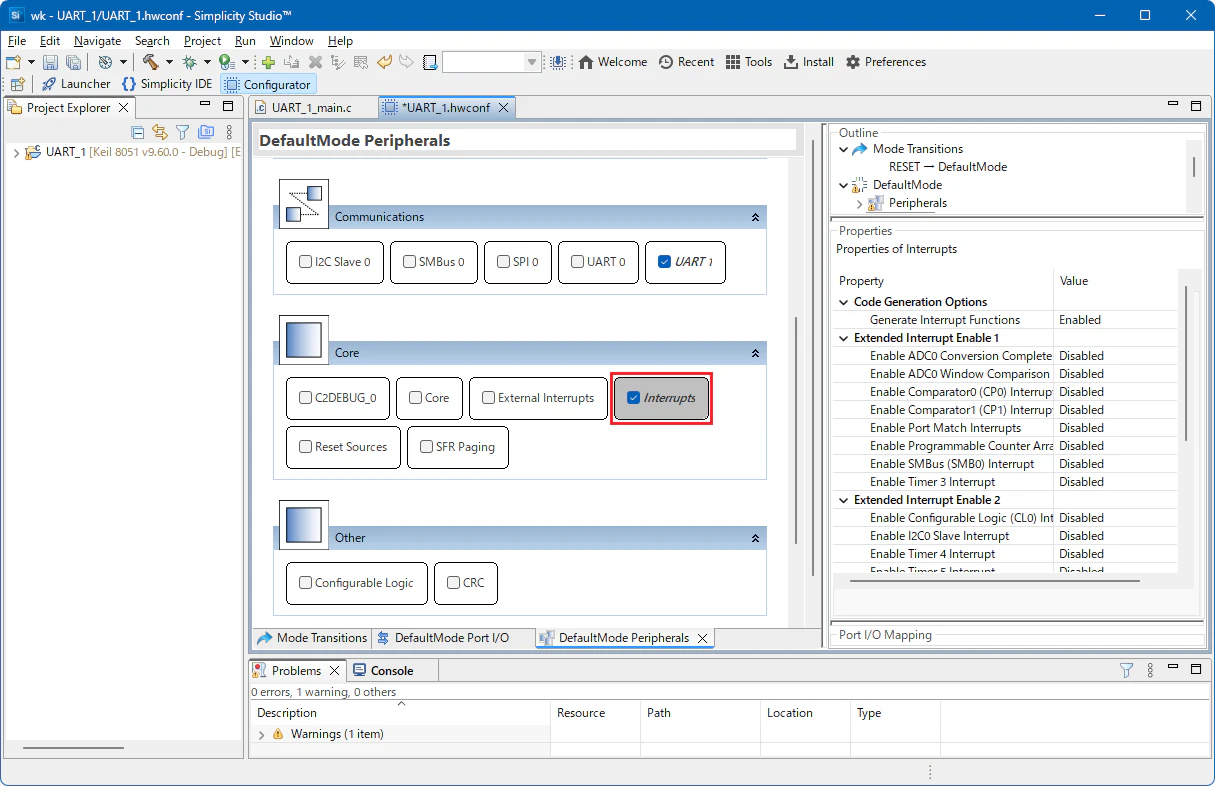Switch to Mode Transitions tab
Viewport: 1215px width, 786px height.
pyautogui.click(x=312, y=638)
